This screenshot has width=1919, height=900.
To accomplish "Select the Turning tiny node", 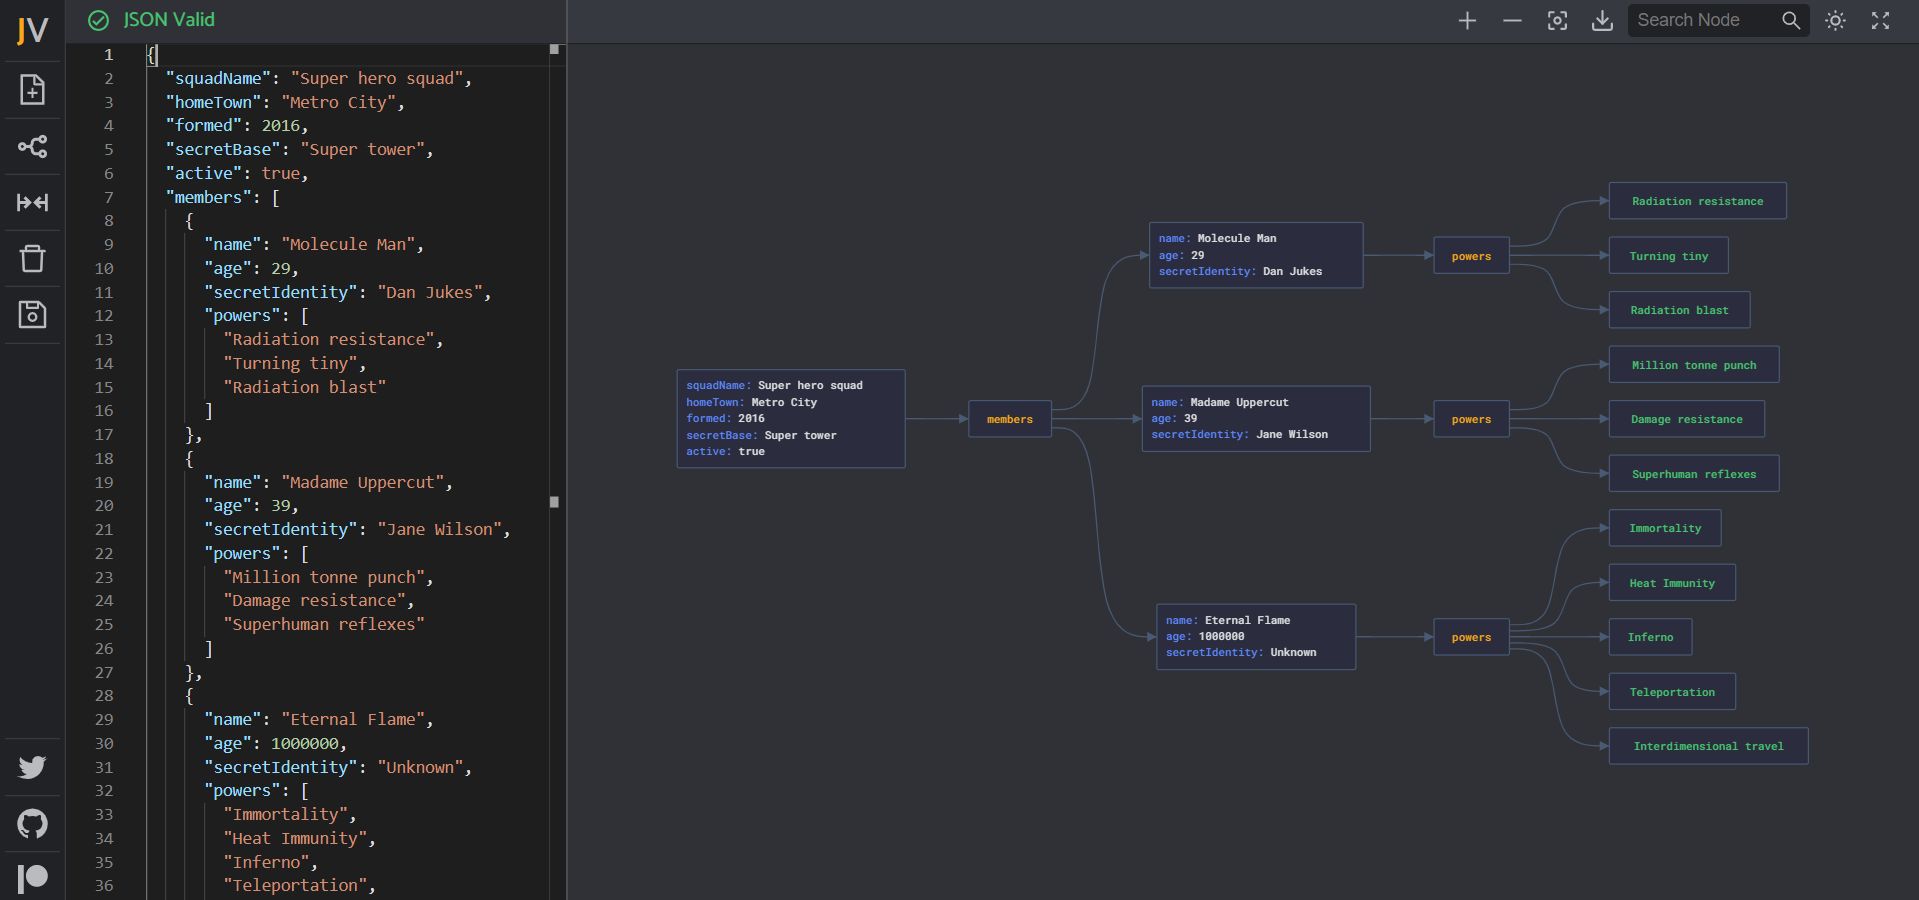I will coord(1668,256).
